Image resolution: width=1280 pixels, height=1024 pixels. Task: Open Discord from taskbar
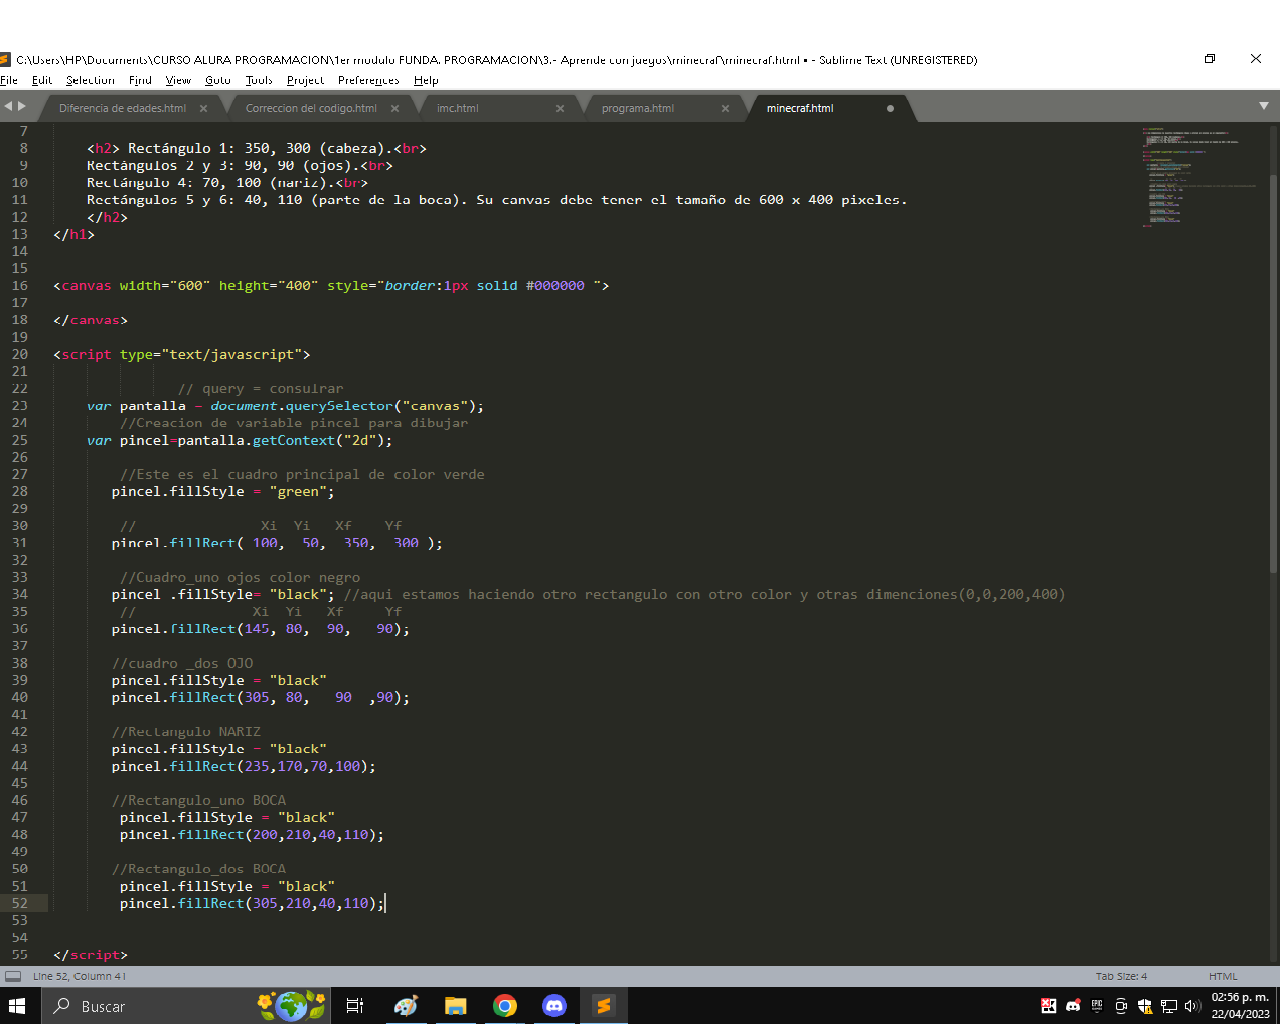pos(554,1006)
